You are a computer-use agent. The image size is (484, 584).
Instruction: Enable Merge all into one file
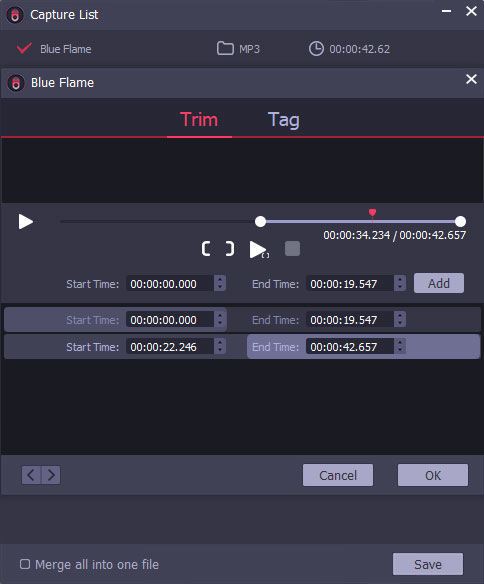click(25, 564)
